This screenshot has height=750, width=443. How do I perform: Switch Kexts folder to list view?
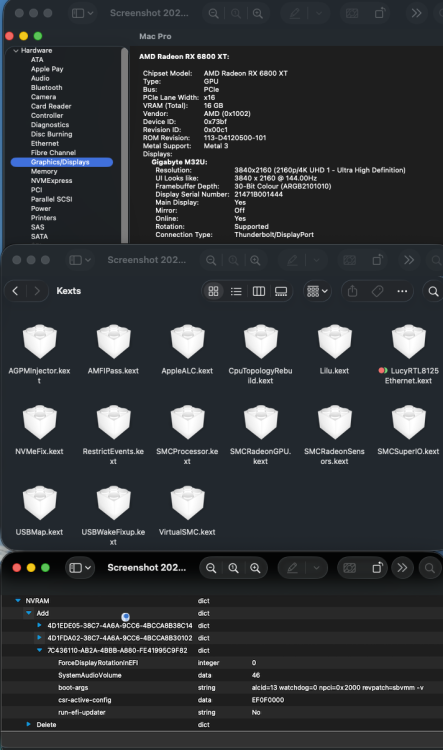[x=236, y=291]
